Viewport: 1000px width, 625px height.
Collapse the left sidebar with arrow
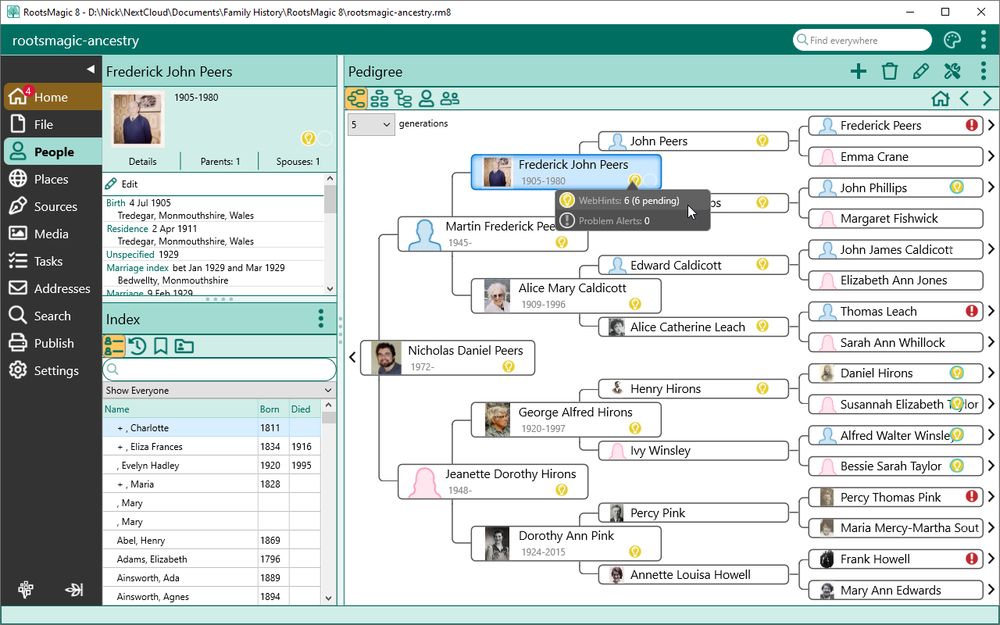click(x=91, y=69)
